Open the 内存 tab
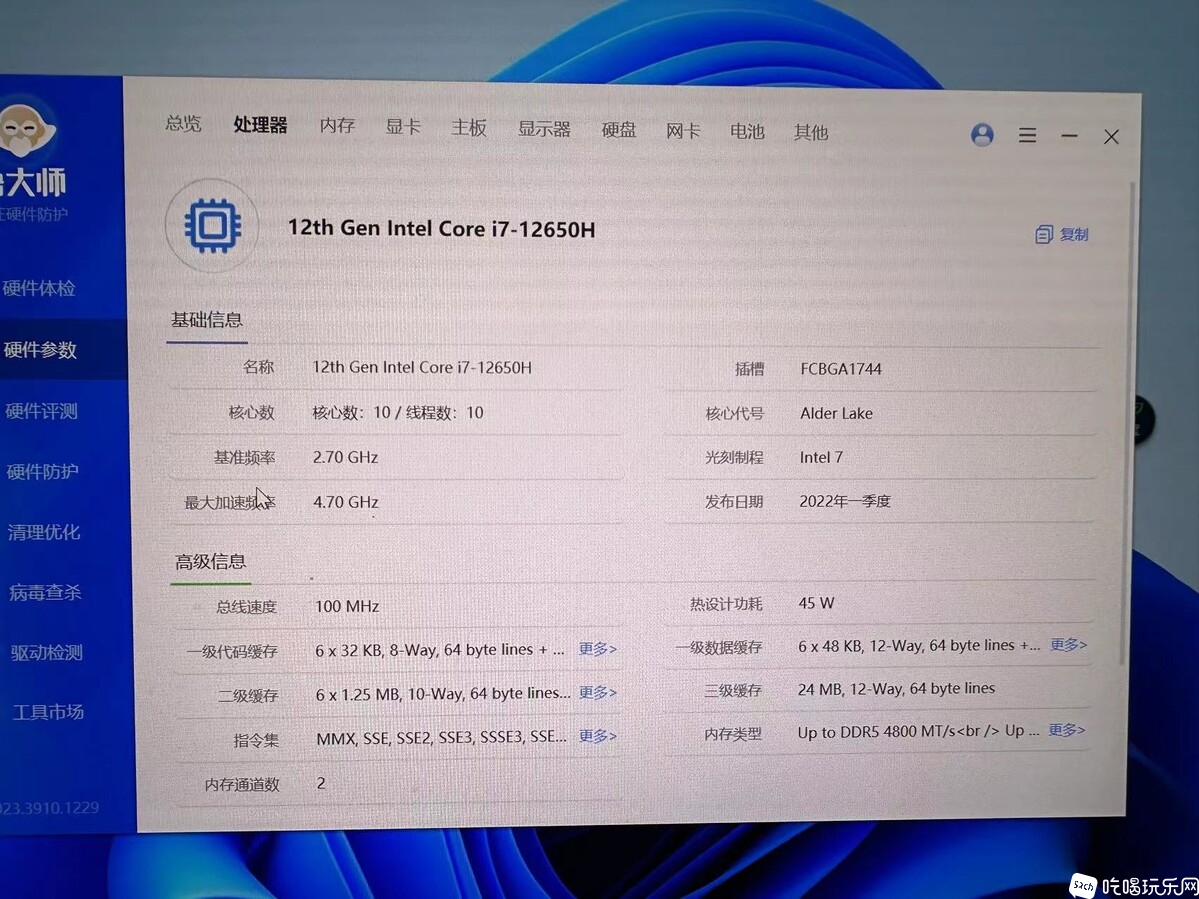1199x899 pixels. pos(337,126)
